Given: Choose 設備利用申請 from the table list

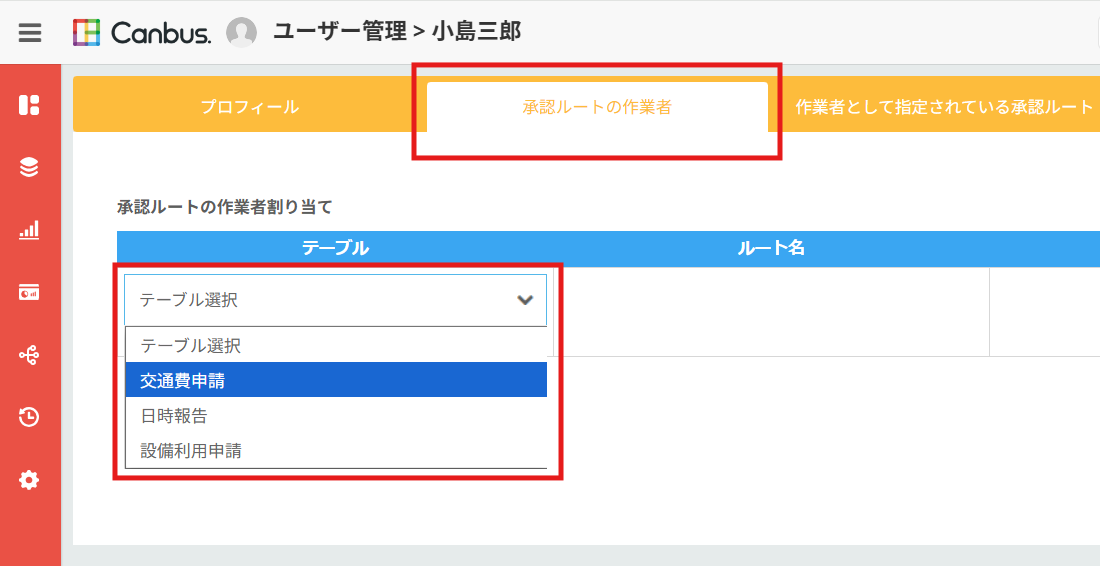Looking at the screenshot, I should pos(336,450).
